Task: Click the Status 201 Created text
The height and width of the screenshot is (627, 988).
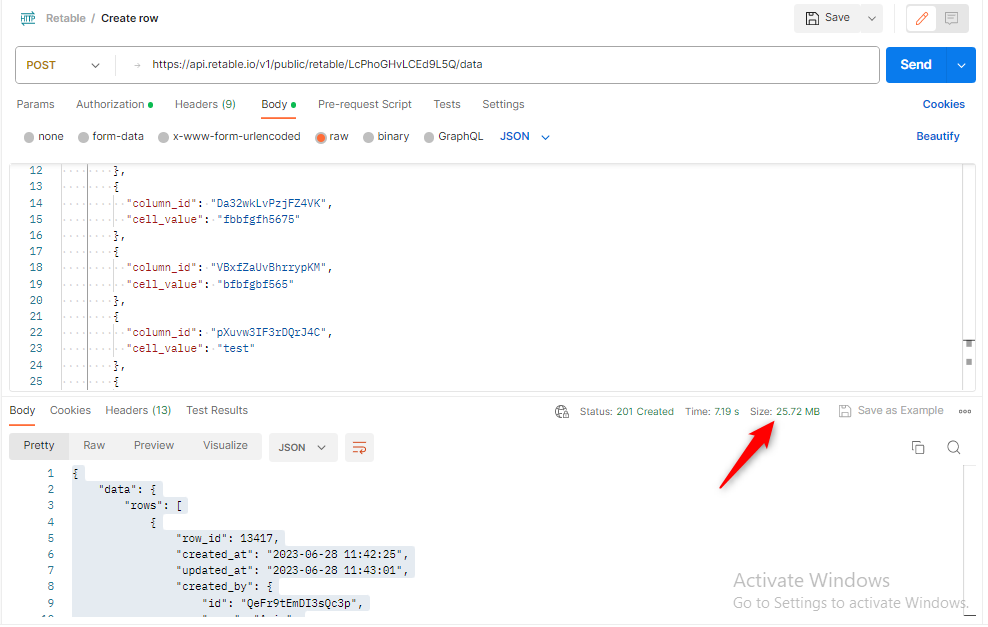Action: [626, 411]
